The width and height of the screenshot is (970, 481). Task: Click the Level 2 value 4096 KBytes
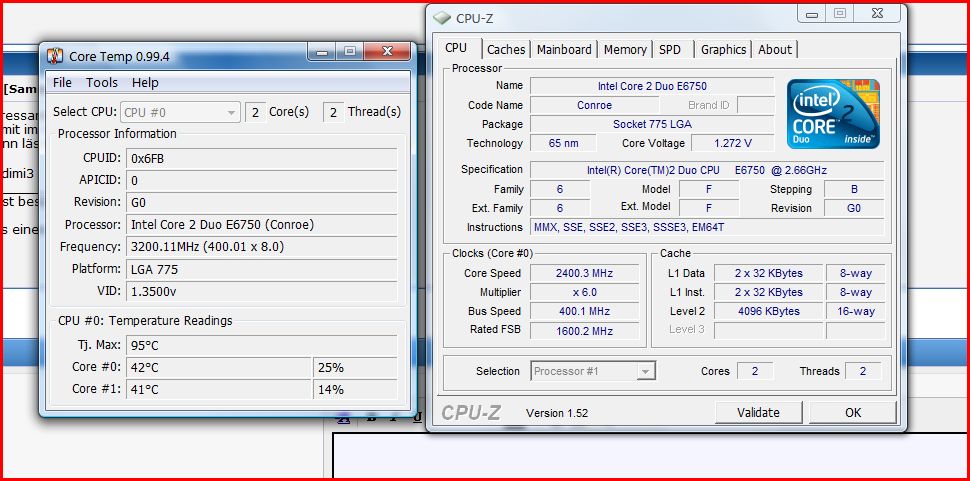[x=769, y=312]
